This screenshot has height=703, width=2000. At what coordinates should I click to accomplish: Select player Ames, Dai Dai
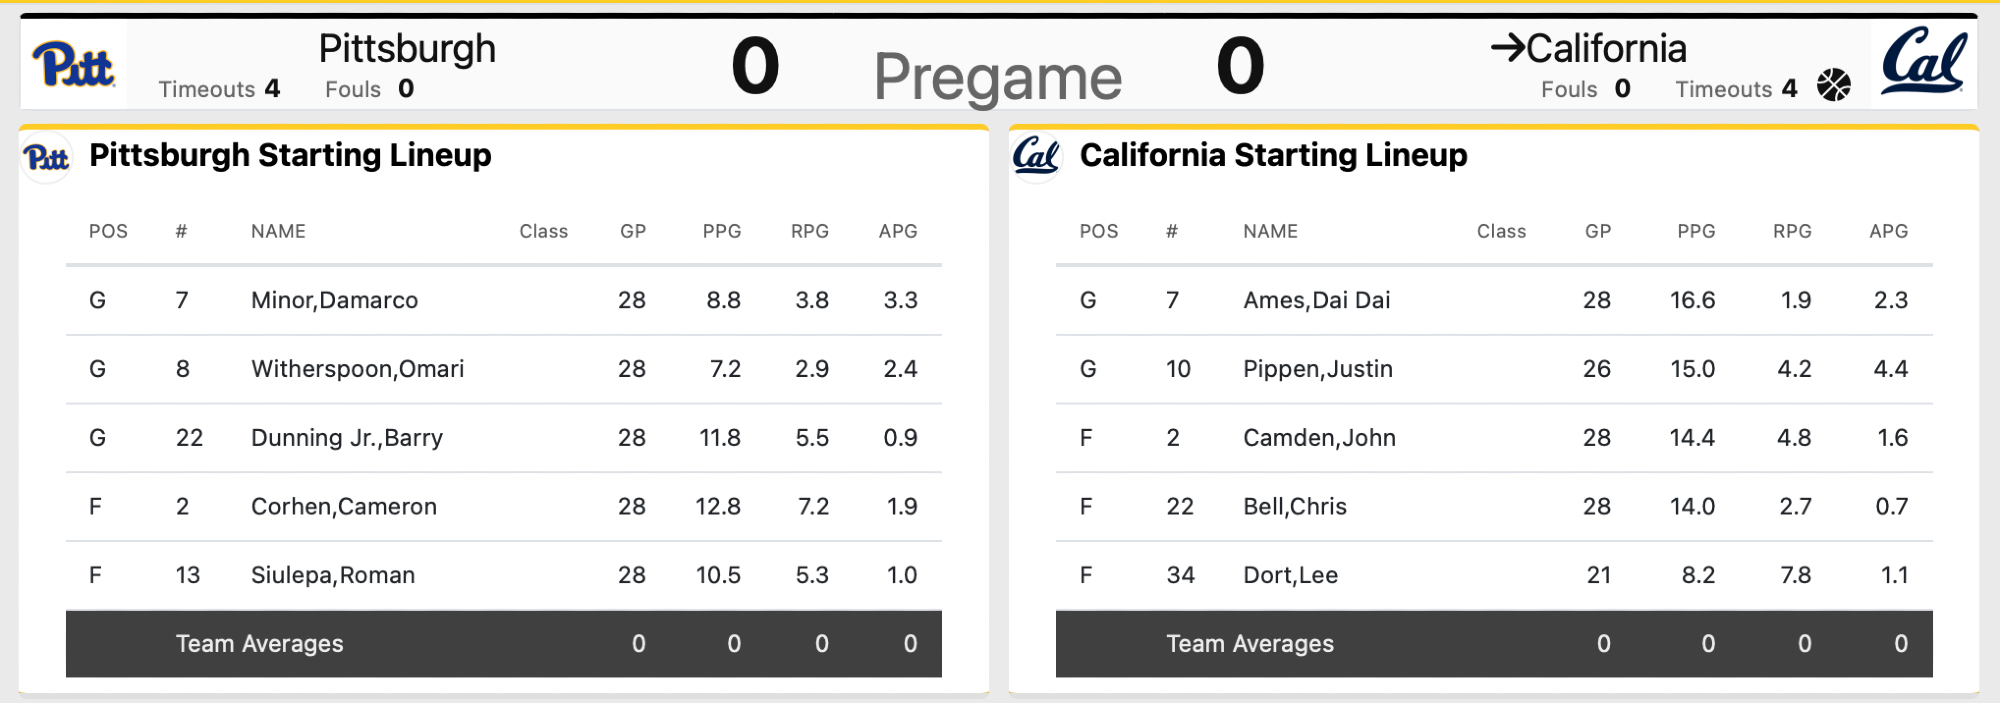1316,300
